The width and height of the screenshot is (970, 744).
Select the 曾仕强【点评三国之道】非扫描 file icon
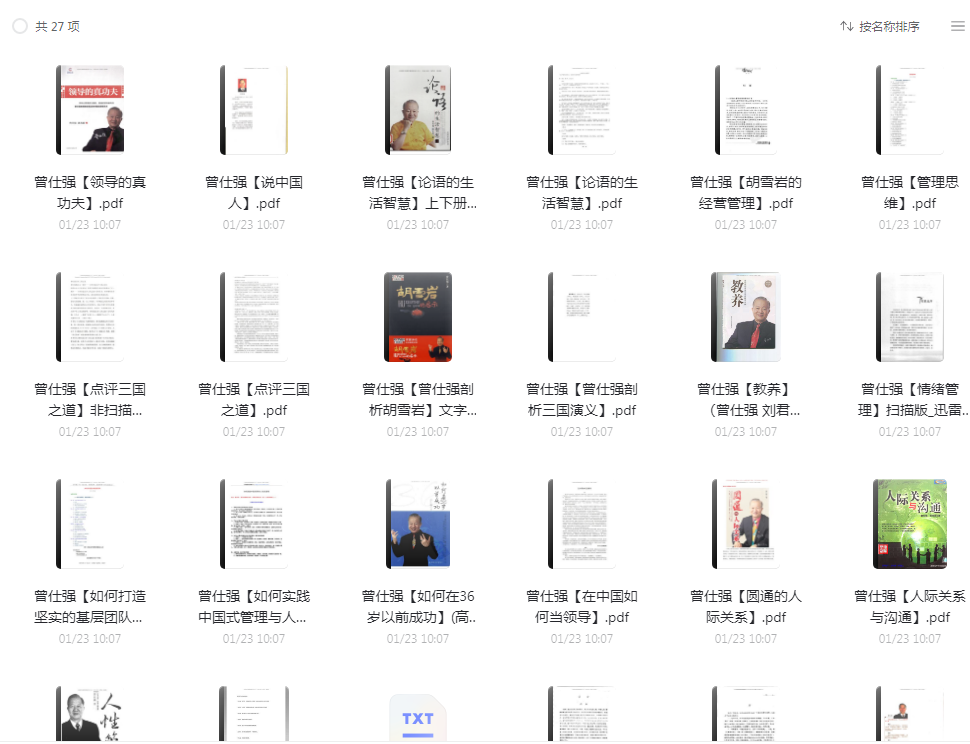tap(90, 317)
